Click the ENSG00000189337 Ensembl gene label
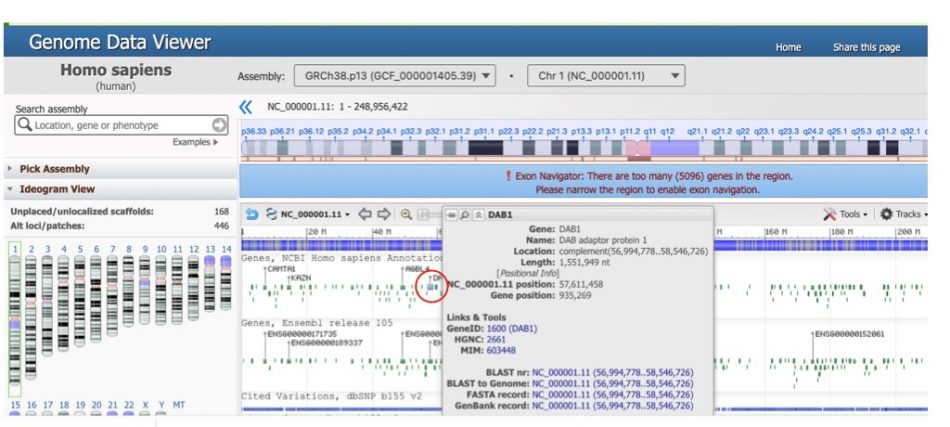950x427 pixels. [x=327, y=343]
